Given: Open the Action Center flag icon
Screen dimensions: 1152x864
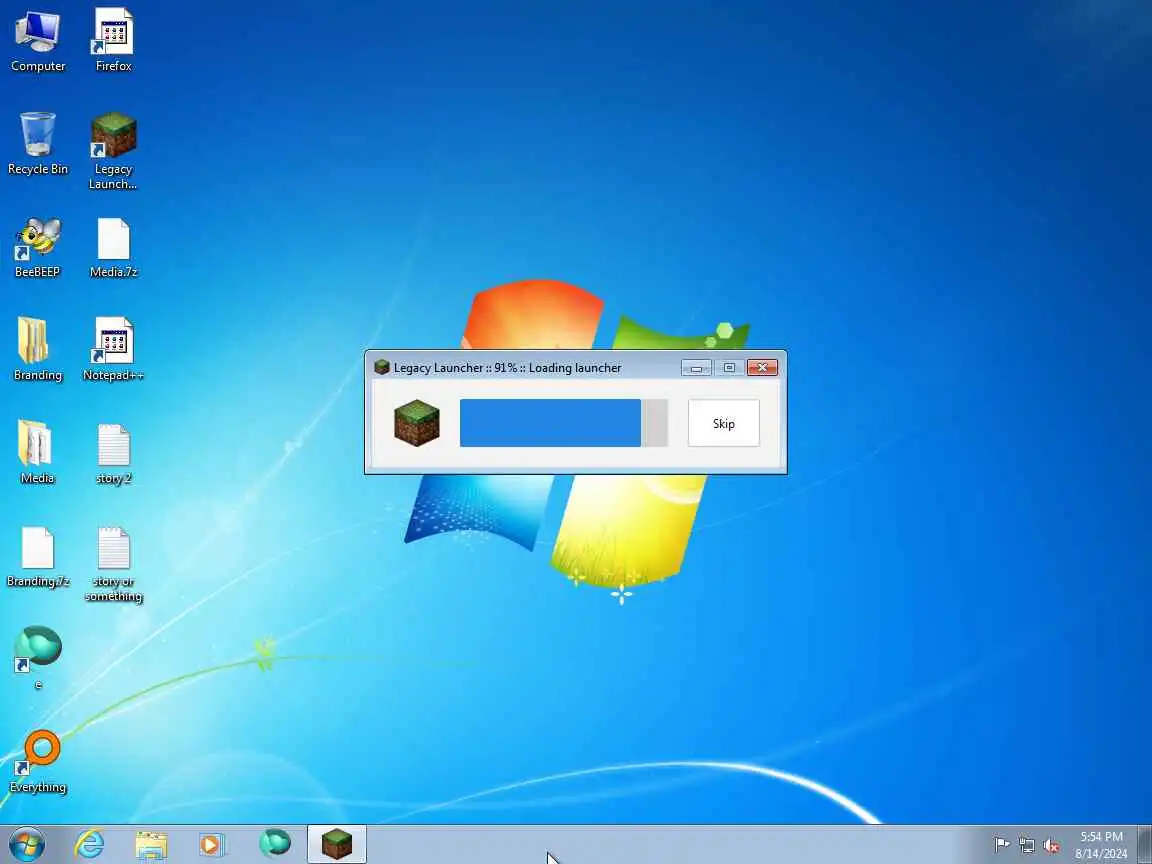Looking at the screenshot, I should 1001,845.
